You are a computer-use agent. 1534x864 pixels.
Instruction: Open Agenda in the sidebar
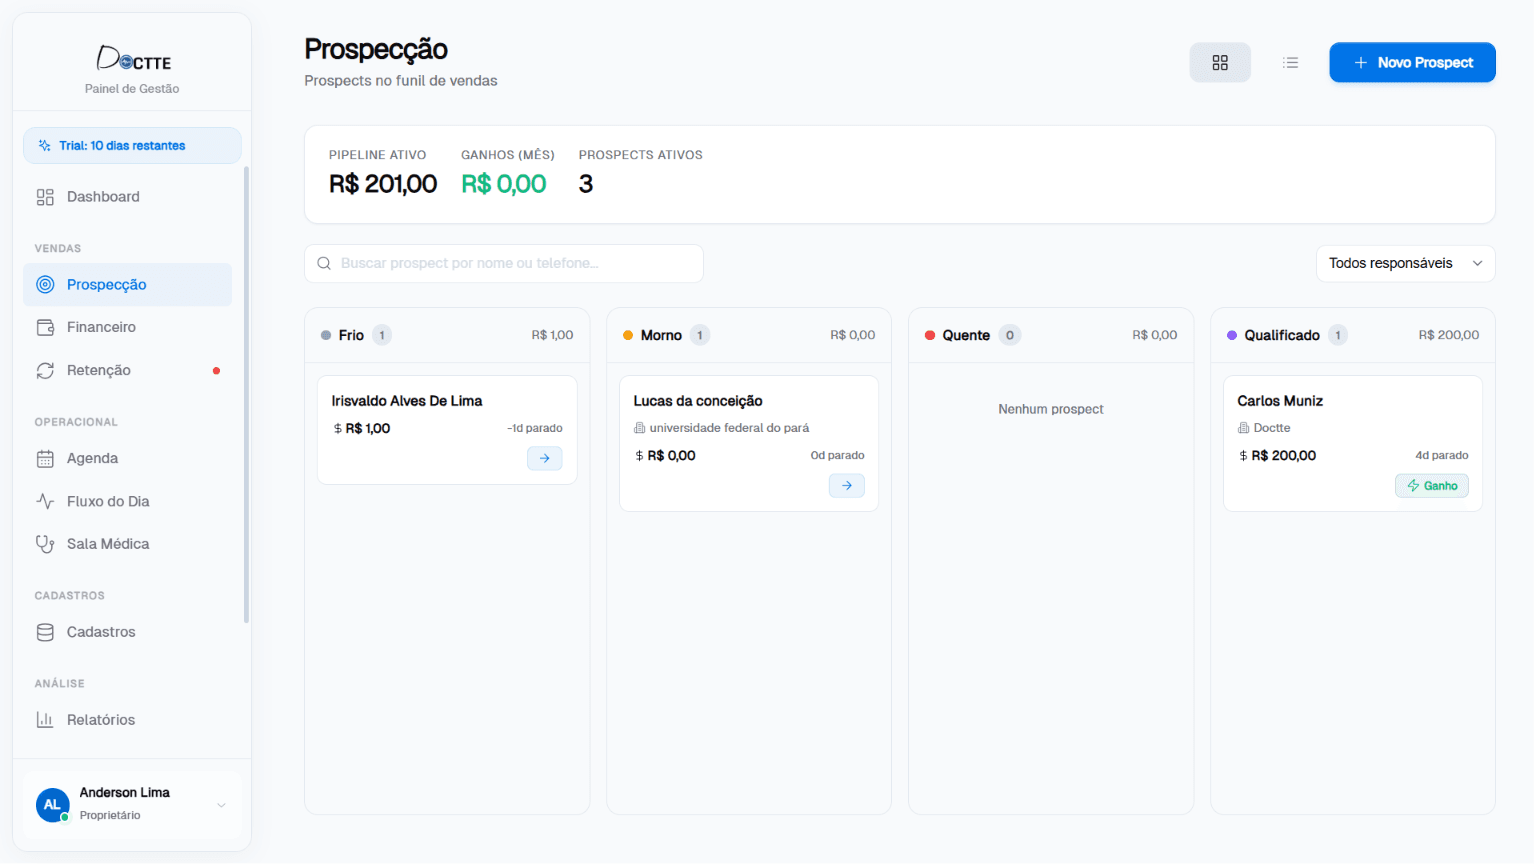[x=127, y=458]
